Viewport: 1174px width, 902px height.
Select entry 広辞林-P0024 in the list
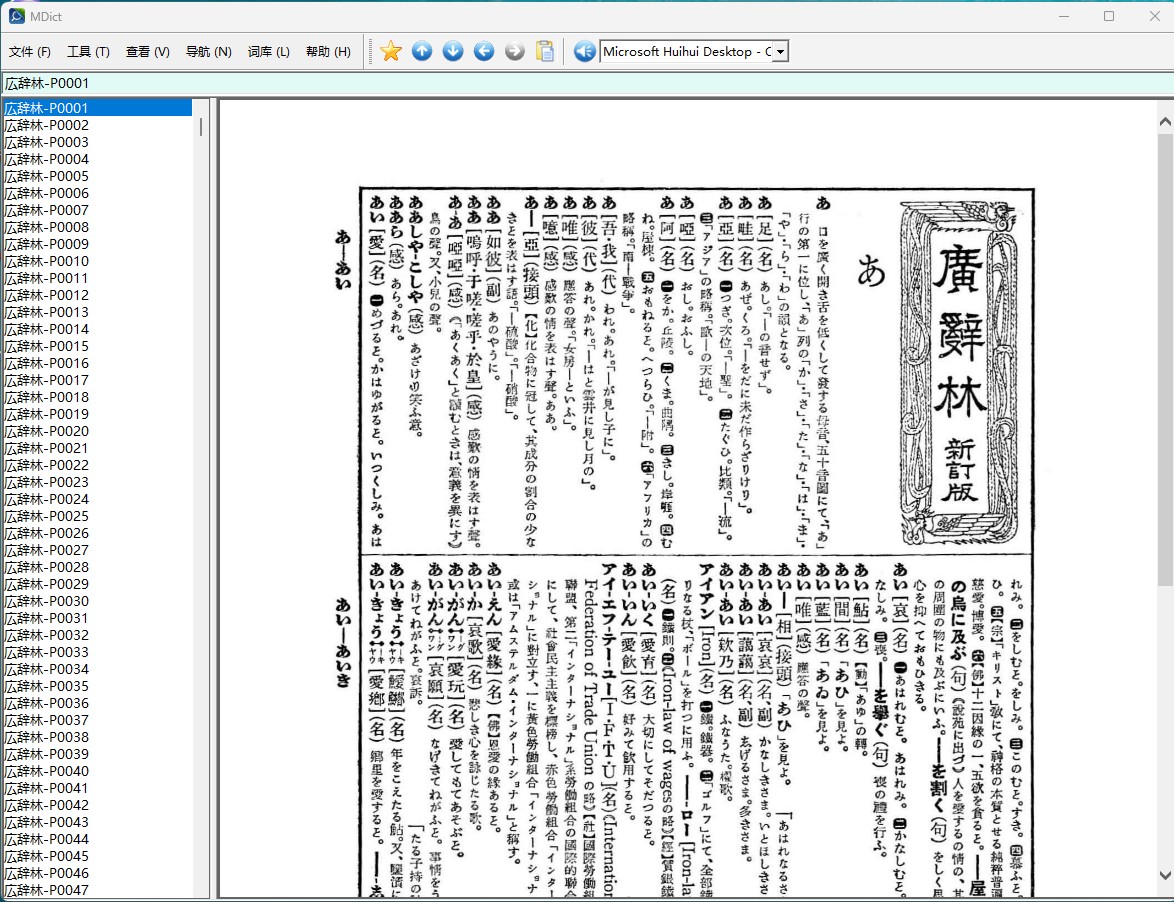point(97,499)
